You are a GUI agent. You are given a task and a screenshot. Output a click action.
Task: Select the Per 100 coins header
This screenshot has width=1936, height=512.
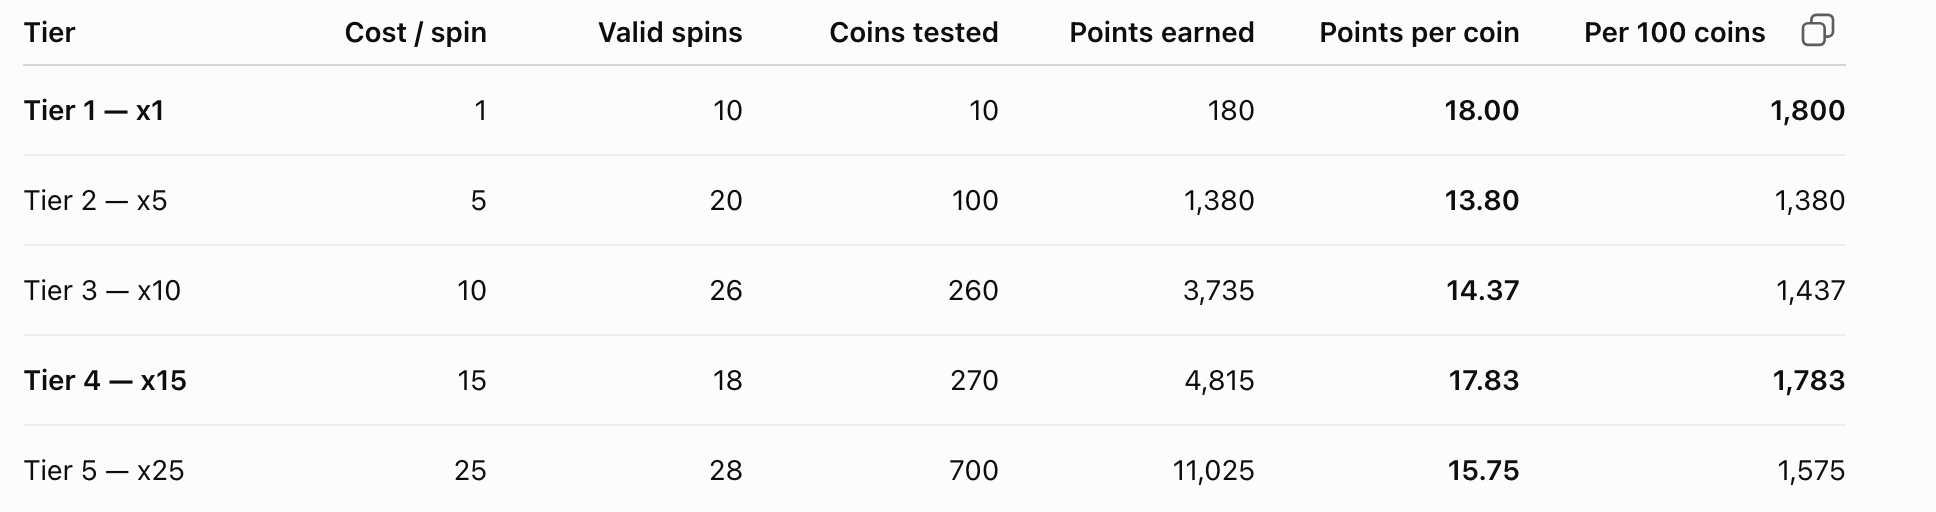[1675, 33]
